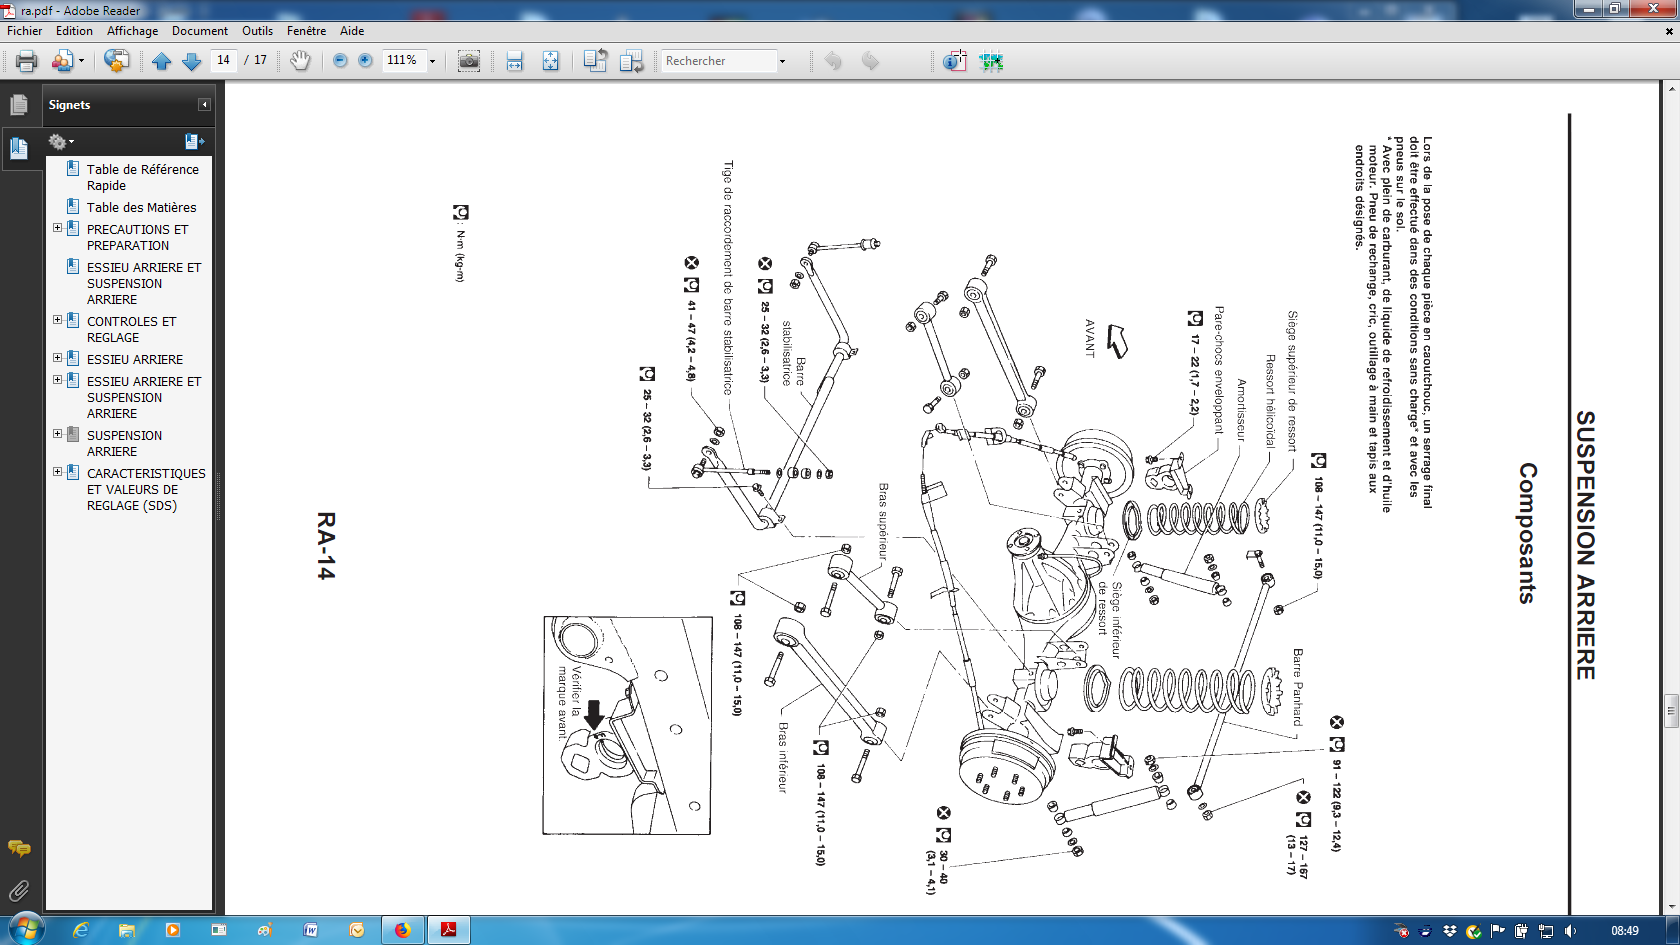Click the zoom out minus button
This screenshot has height=945, width=1680.
coord(340,60)
